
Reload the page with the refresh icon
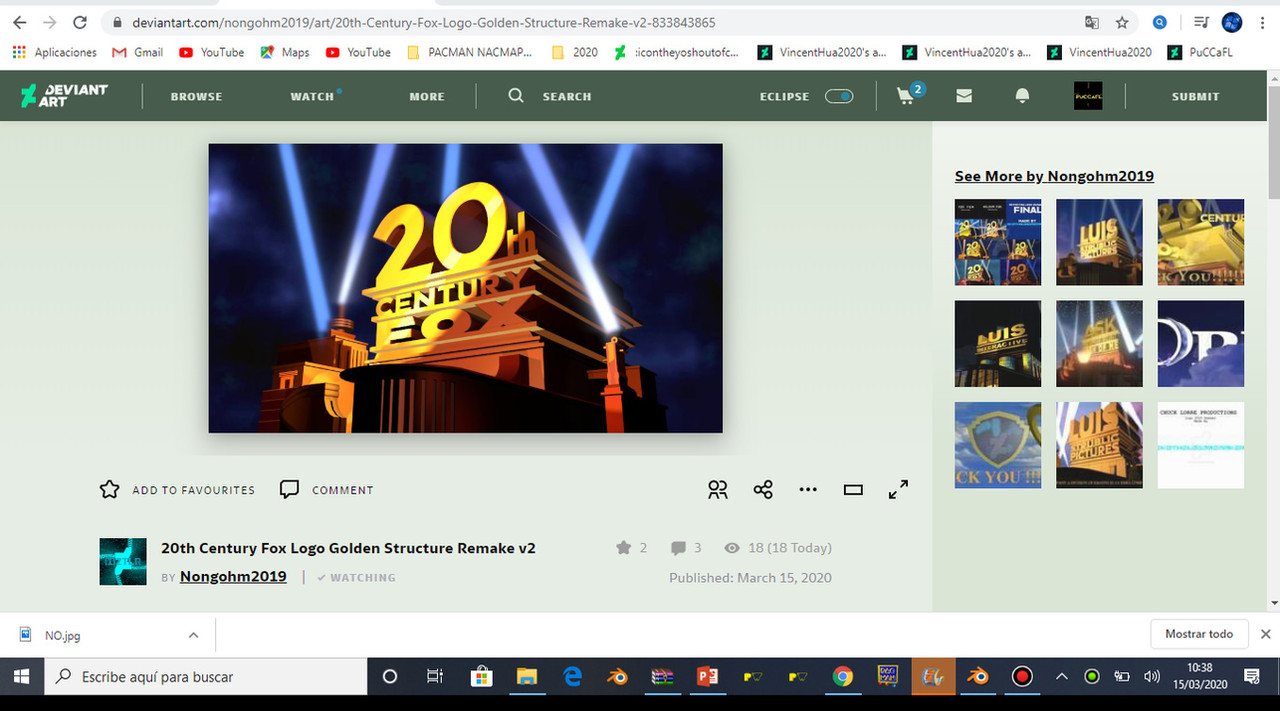(x=81, y=22)
